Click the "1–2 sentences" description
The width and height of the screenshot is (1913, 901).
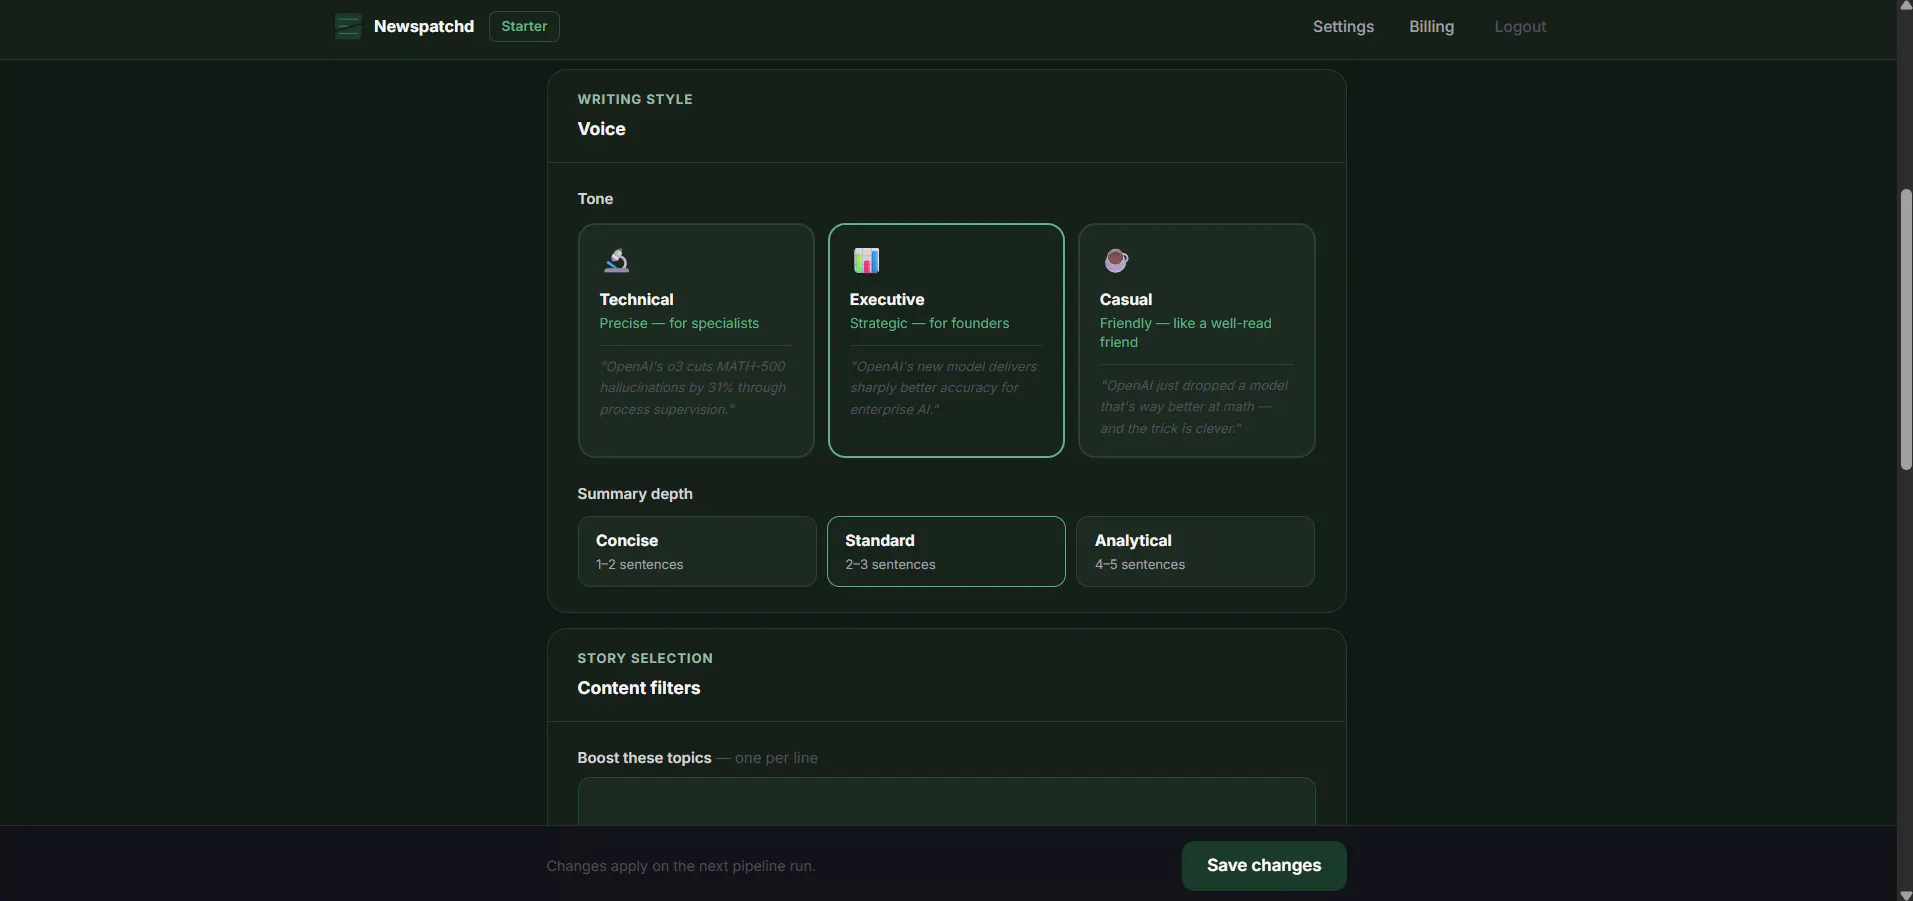(640, 565)
